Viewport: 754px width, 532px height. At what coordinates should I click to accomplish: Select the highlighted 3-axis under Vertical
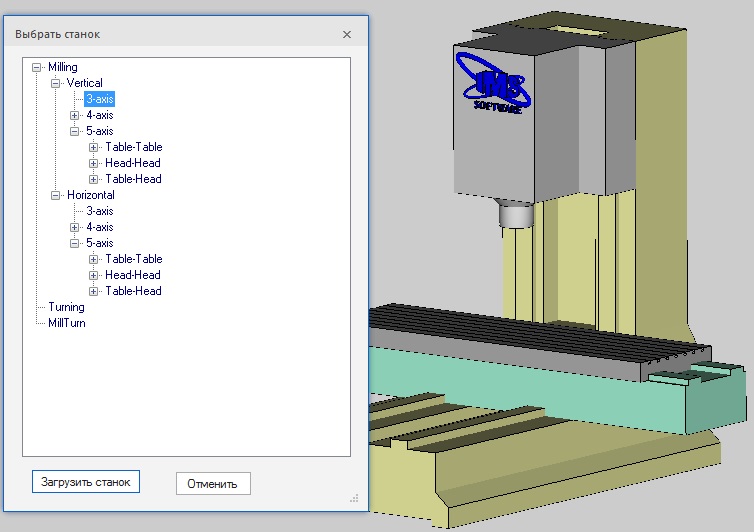pyautogui.click(x=99, y=99)
